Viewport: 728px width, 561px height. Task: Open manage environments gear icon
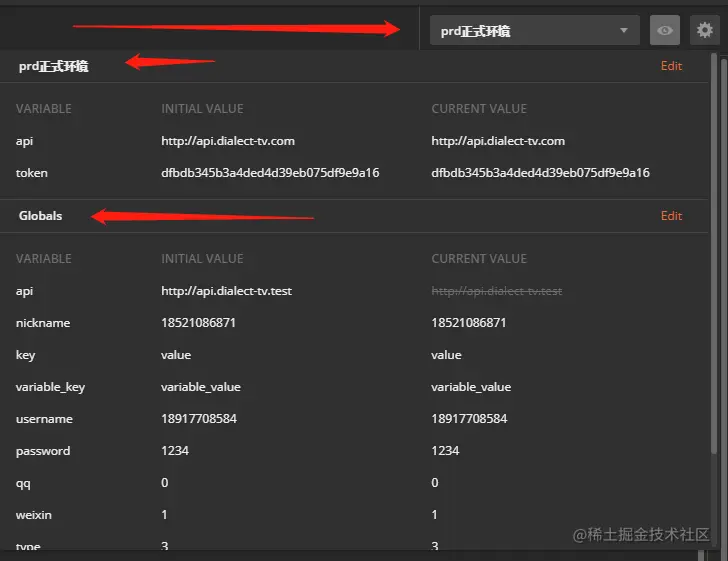pos(704,30)
